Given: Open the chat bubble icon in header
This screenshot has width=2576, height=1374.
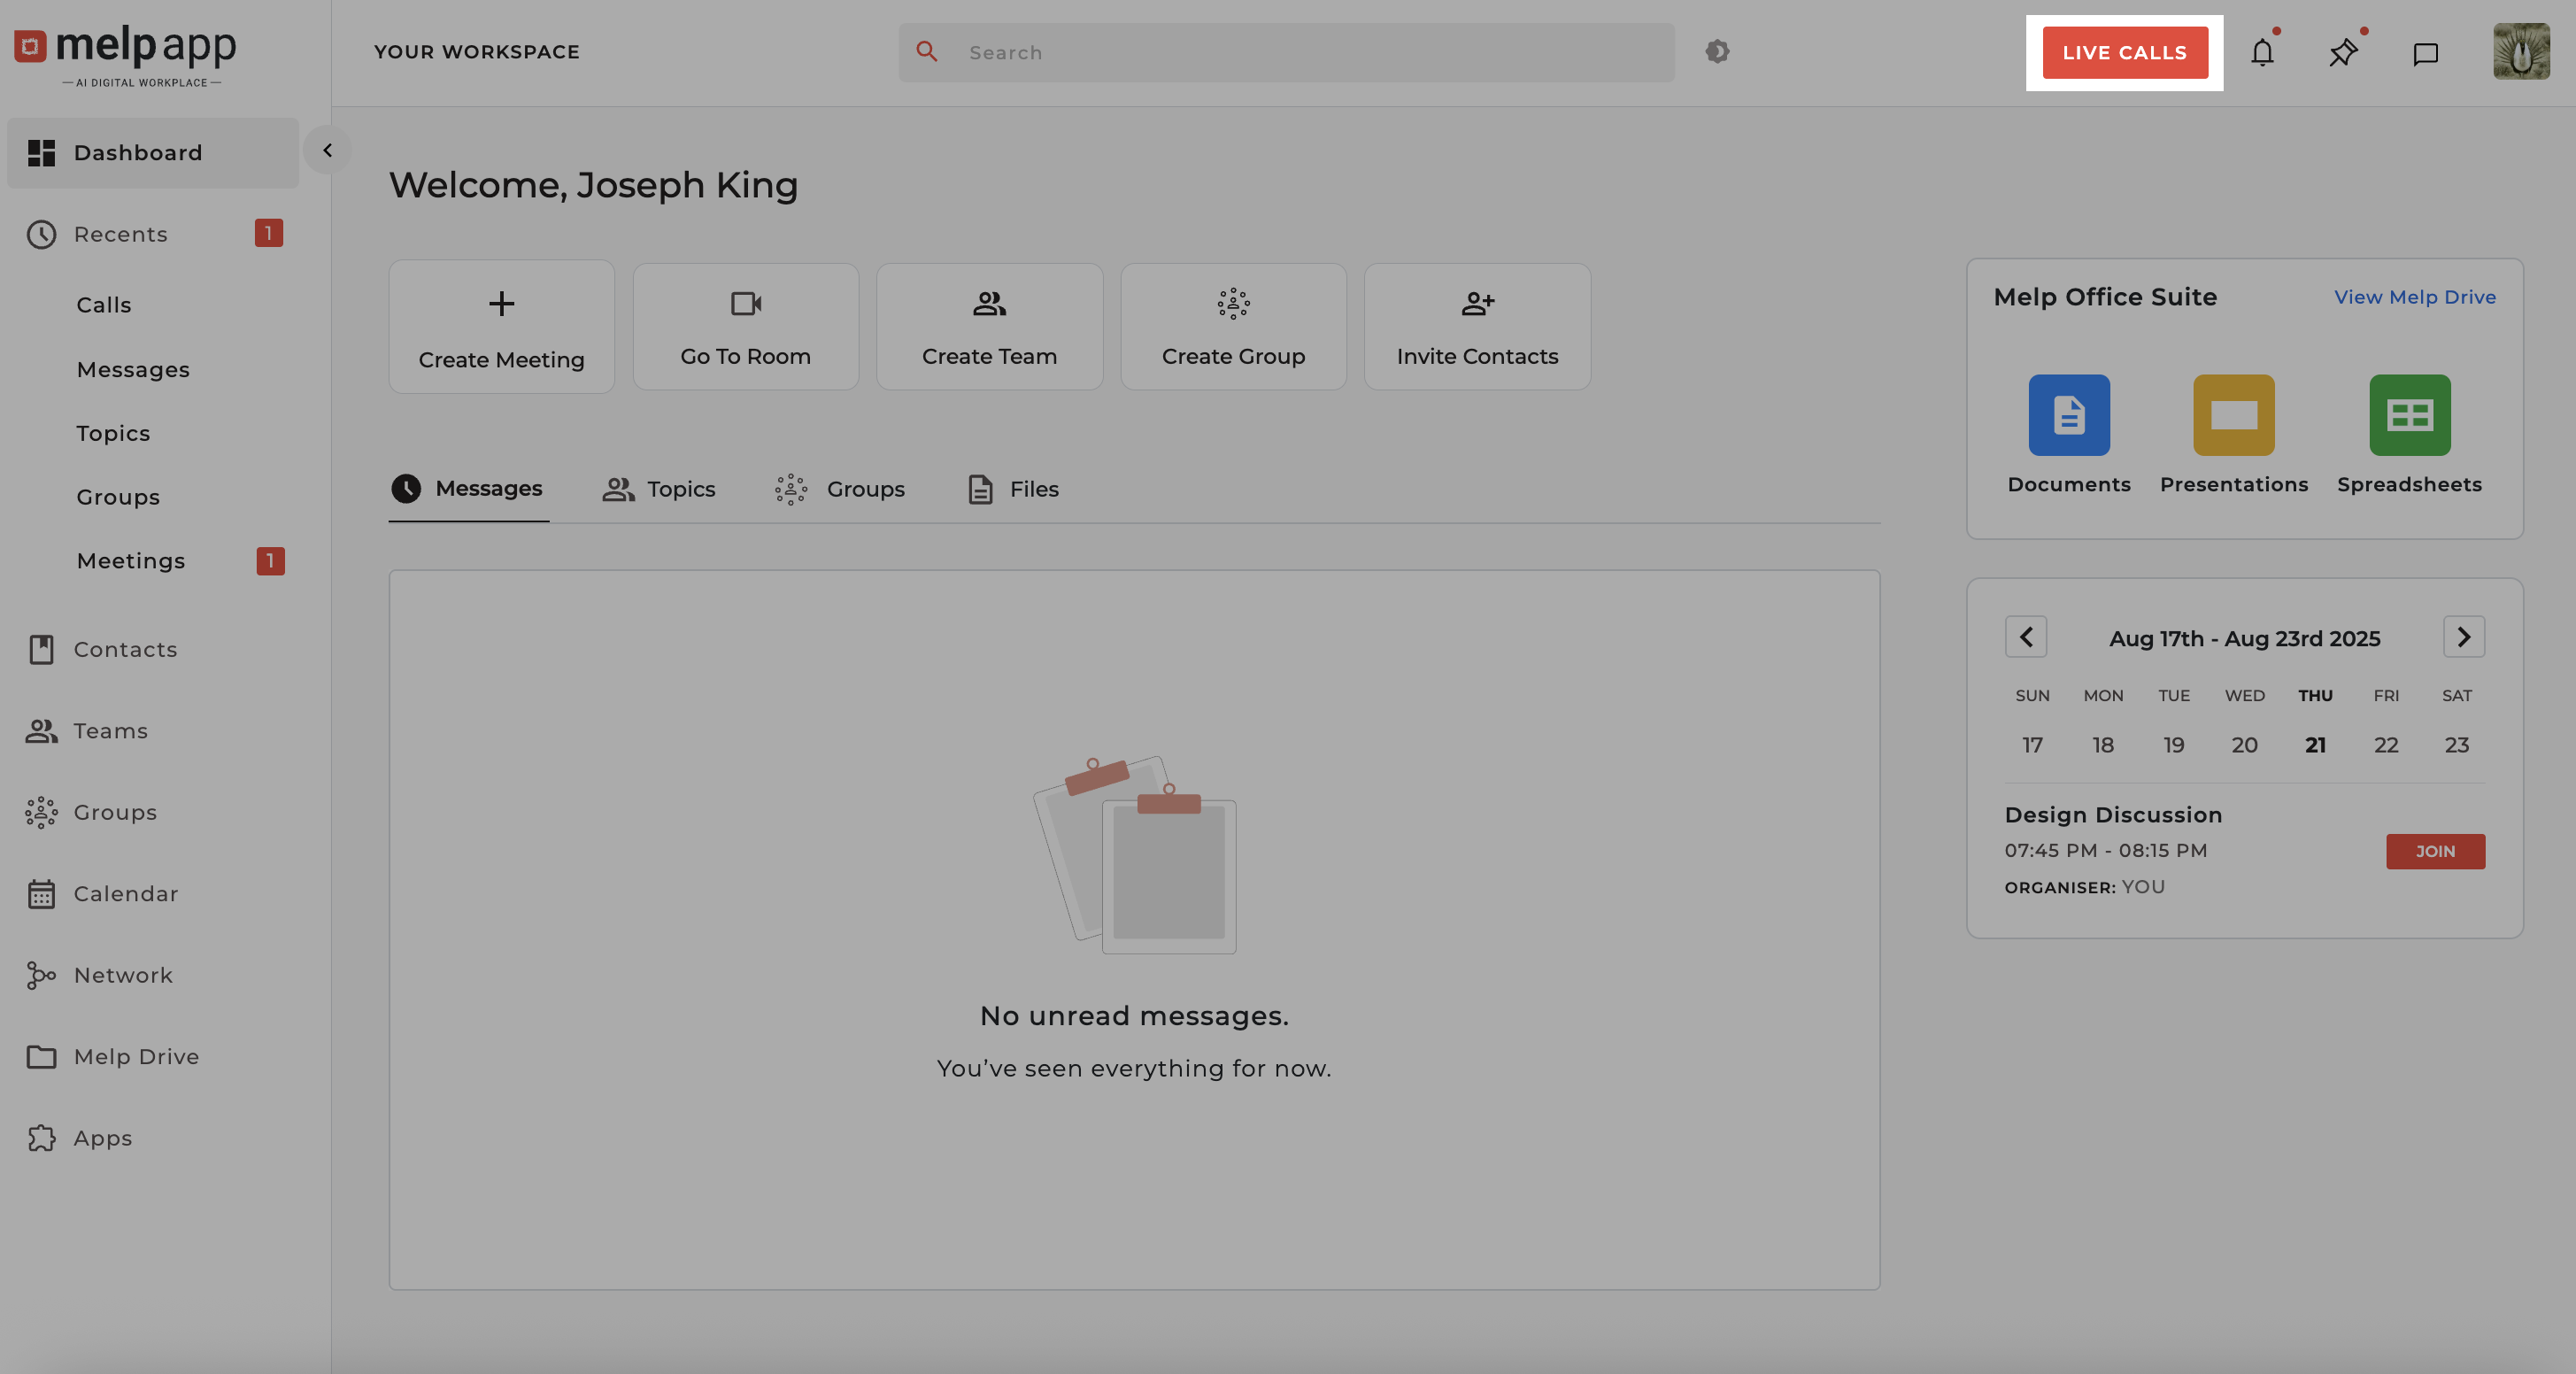Looking at the screenshot, I should 2425,53.
